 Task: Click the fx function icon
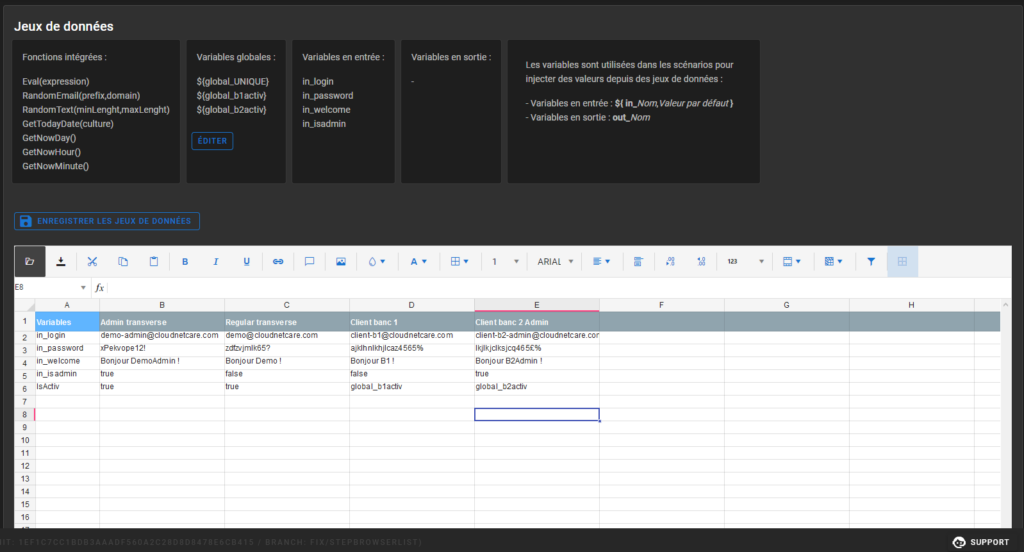coord(99,287)
